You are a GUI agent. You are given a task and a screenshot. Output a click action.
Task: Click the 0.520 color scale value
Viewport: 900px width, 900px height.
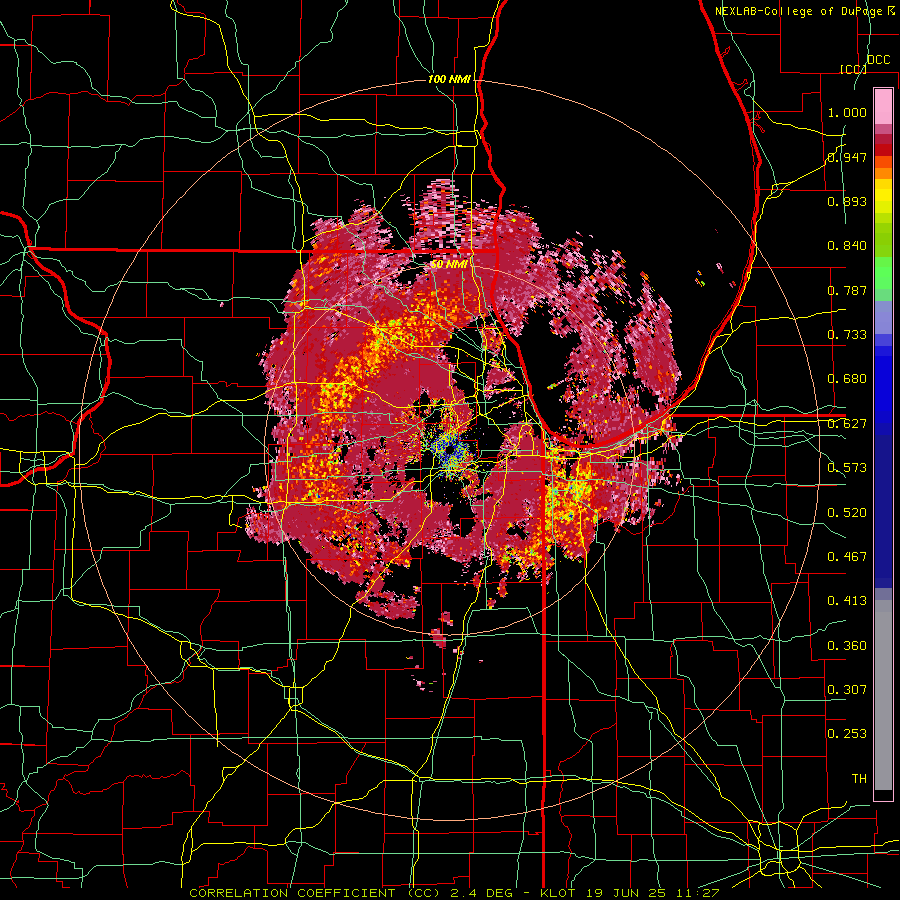tap(847, 513)
